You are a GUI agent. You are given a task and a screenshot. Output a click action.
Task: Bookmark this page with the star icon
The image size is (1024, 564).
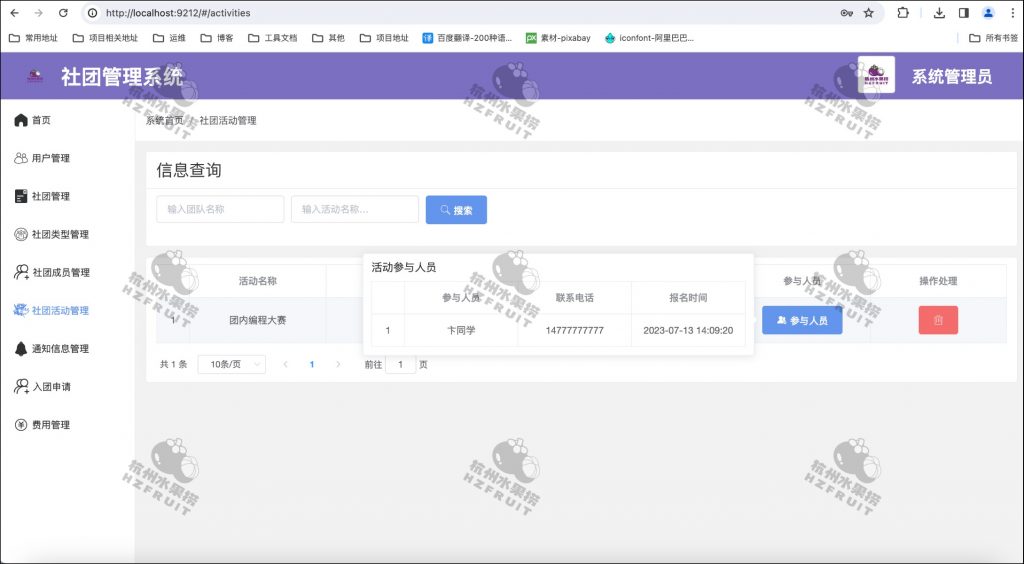[869, 13]
